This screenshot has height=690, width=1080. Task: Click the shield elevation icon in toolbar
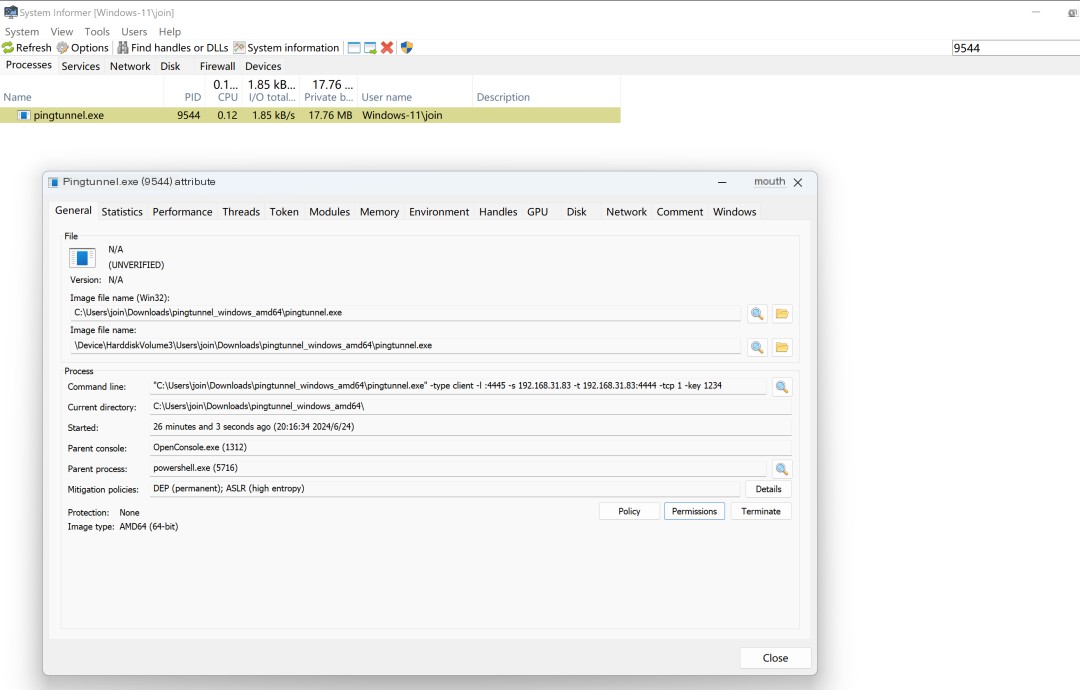(406, 48)
